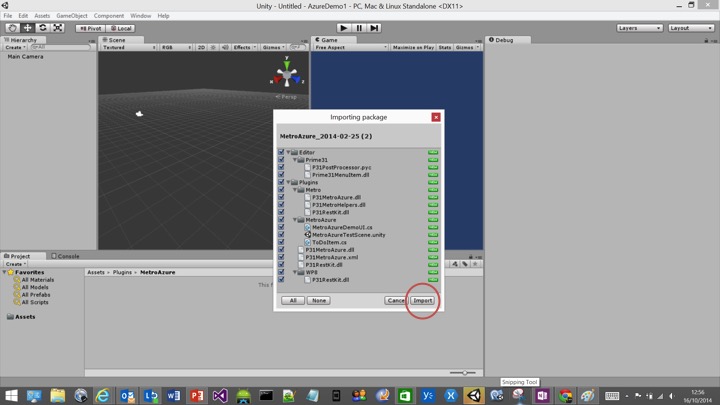Open the Layers dropdown
The image size is (720, 405).
point(639,28)
